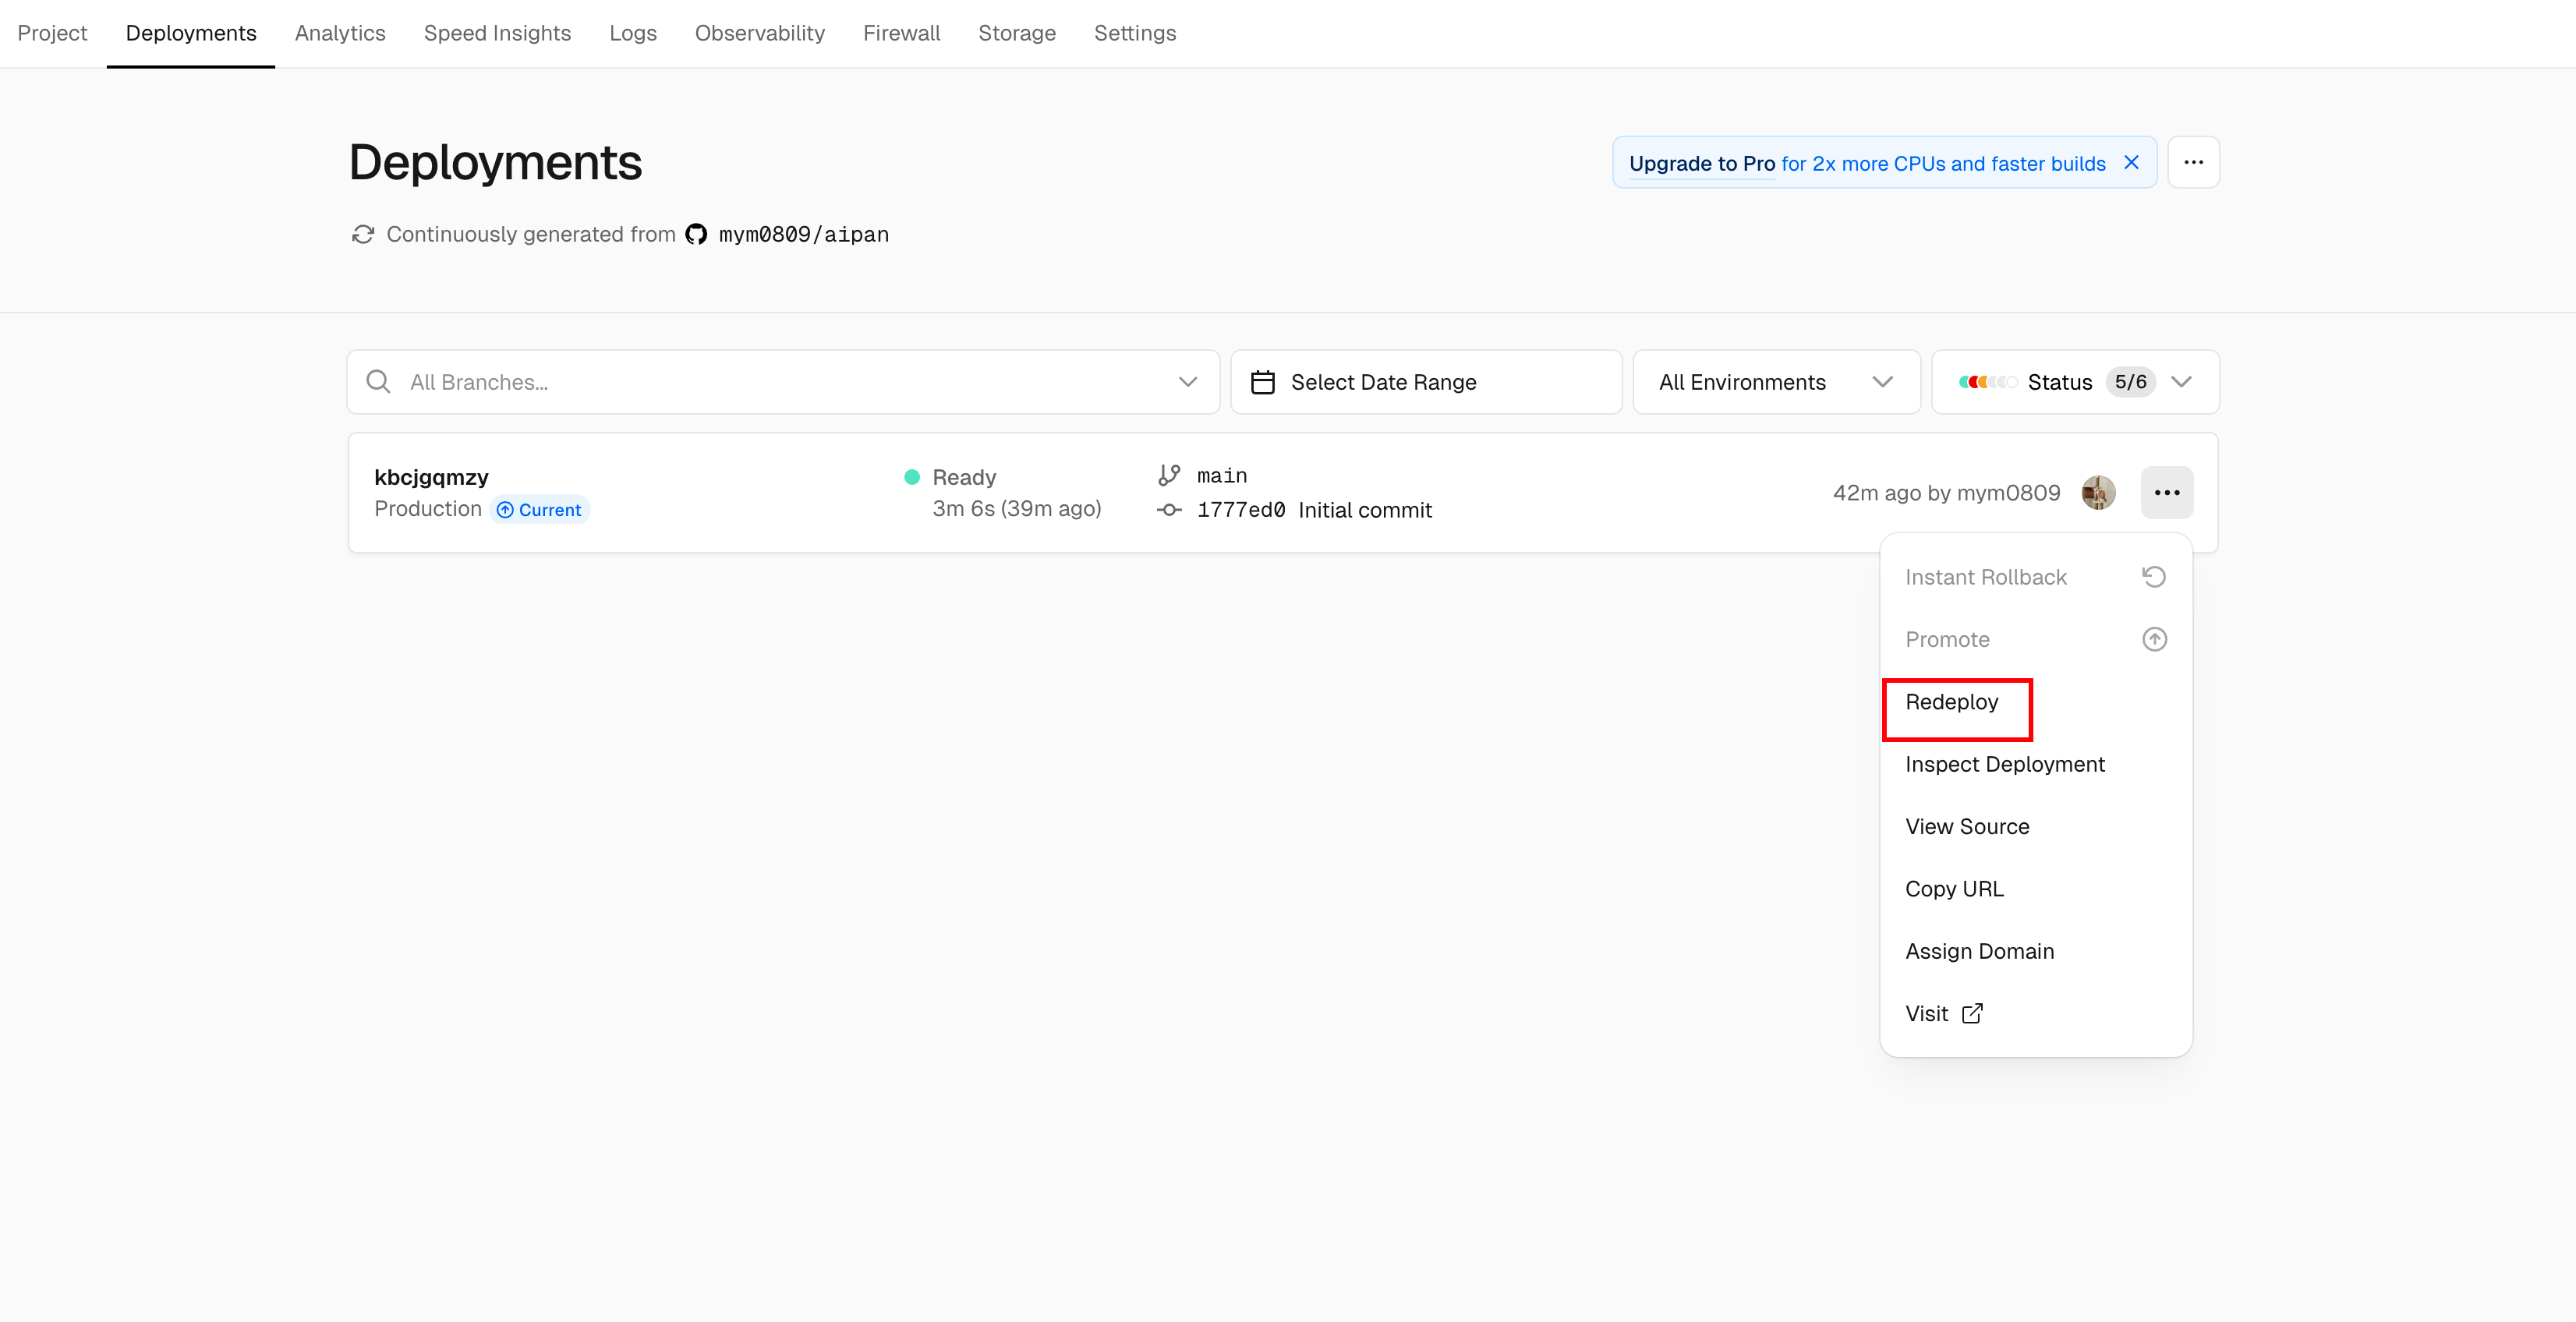Click the three-dots menu beside Upgrade banner
Viewport: 2576px width, 1322px height.
(x=2193, y=162)
